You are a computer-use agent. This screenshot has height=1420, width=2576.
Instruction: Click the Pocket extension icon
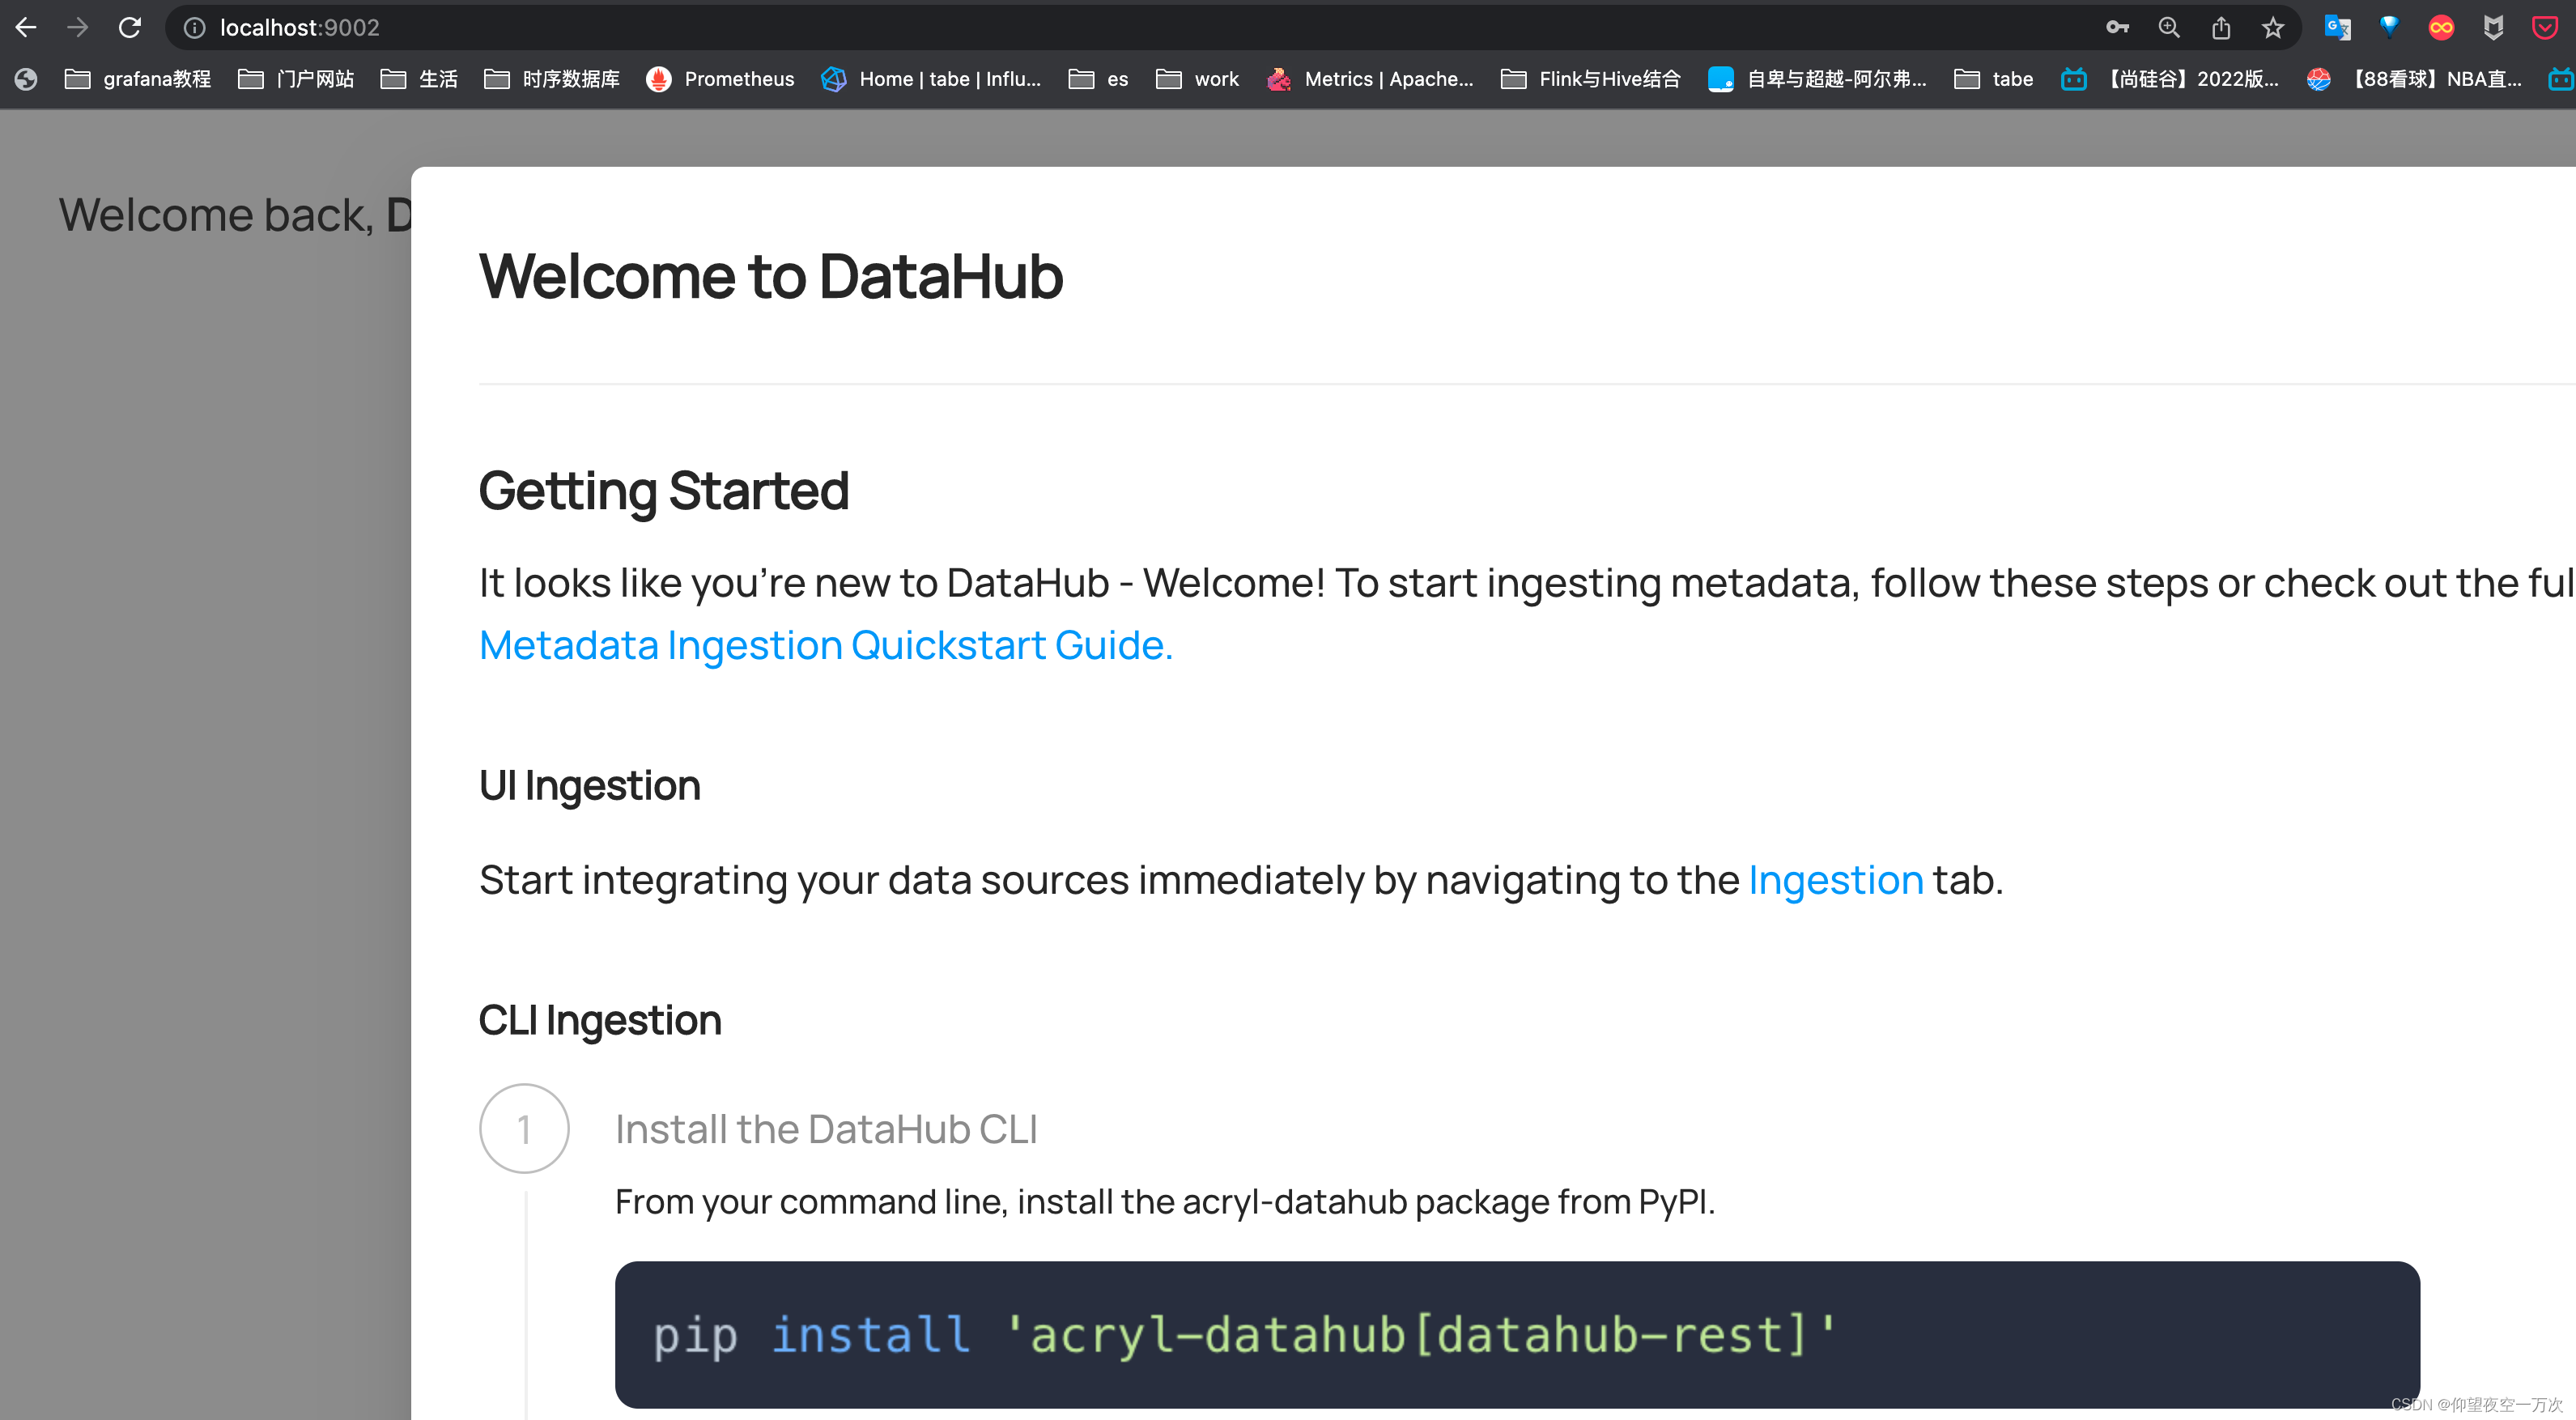2545,27
